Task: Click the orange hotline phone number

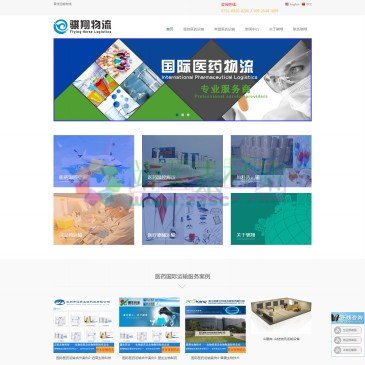Action: pyautogui.click(x=249, y=11)
